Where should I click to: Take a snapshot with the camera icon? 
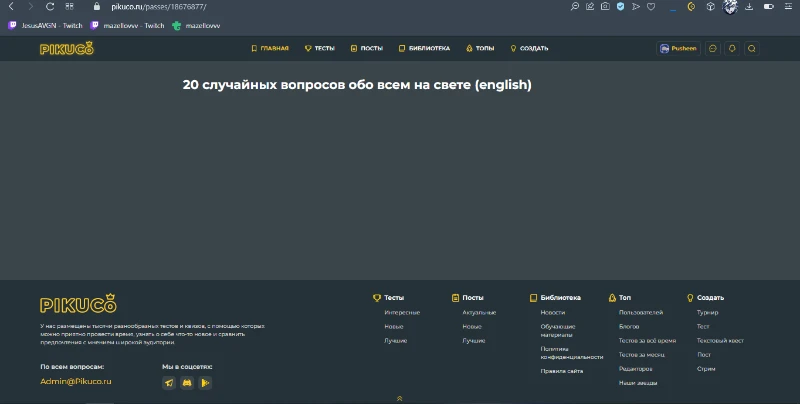[x=605, y=7]
